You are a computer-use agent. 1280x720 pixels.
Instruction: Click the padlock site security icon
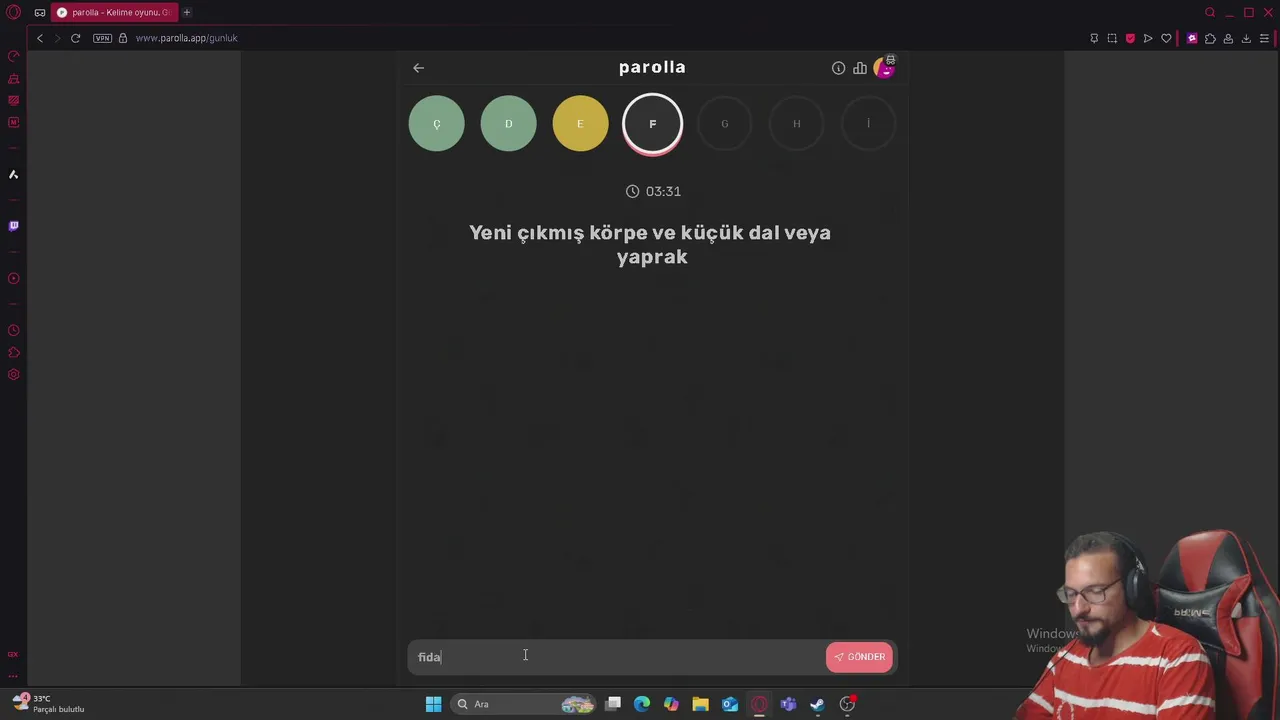tap(123, 38)
